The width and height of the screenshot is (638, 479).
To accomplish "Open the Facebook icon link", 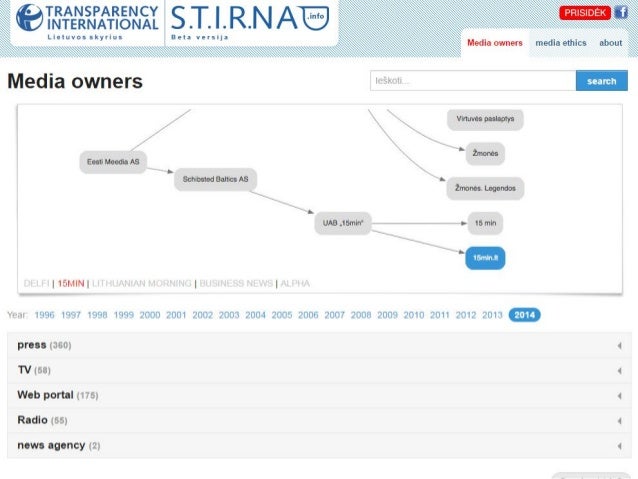I will [621, 13].
